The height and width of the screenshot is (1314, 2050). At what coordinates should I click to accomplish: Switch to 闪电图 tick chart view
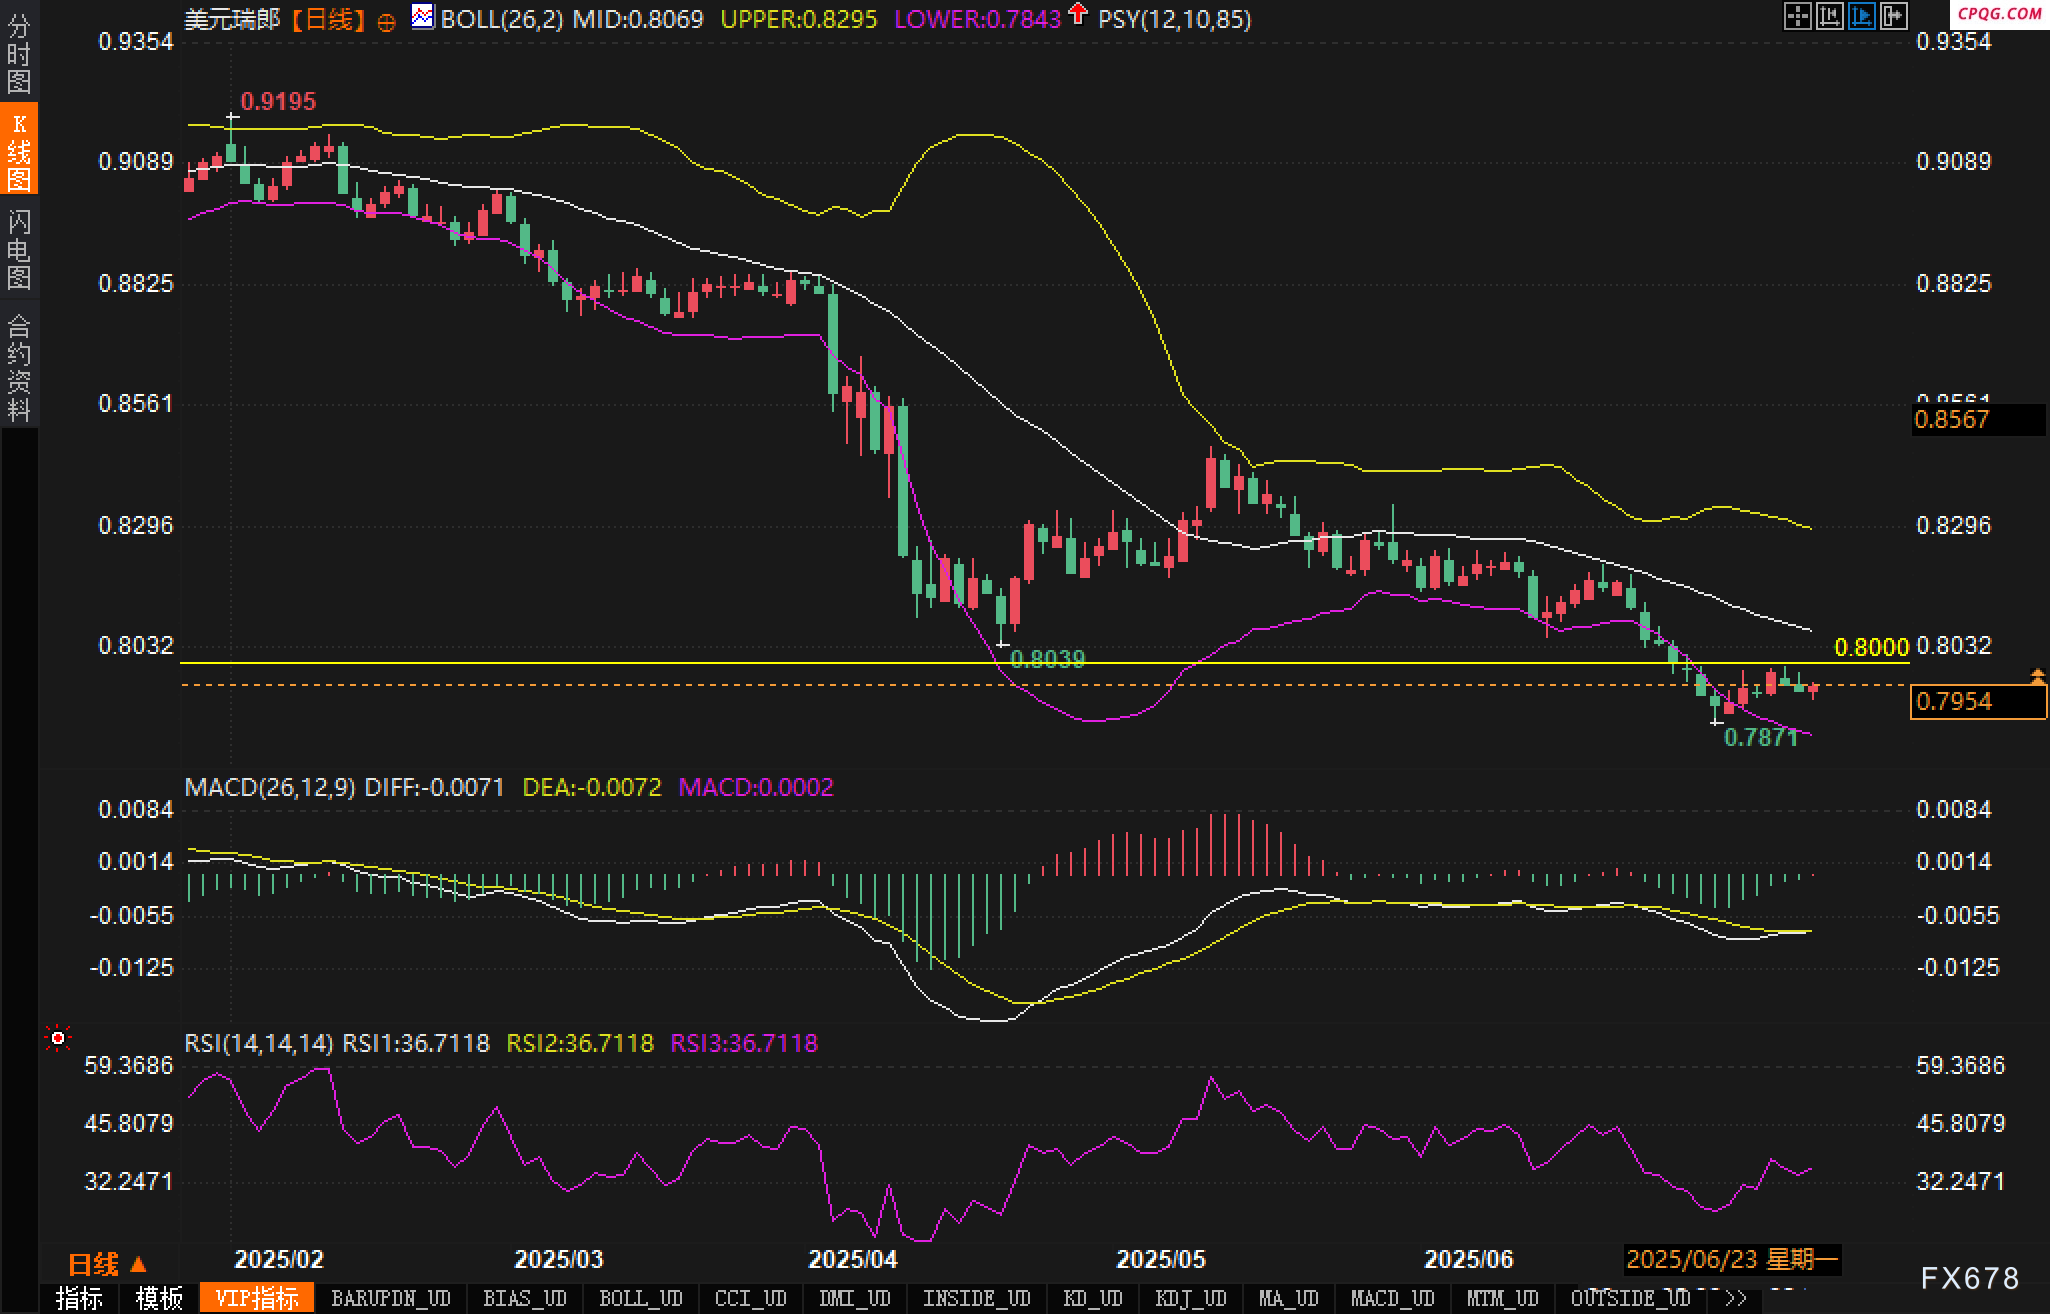19,249
